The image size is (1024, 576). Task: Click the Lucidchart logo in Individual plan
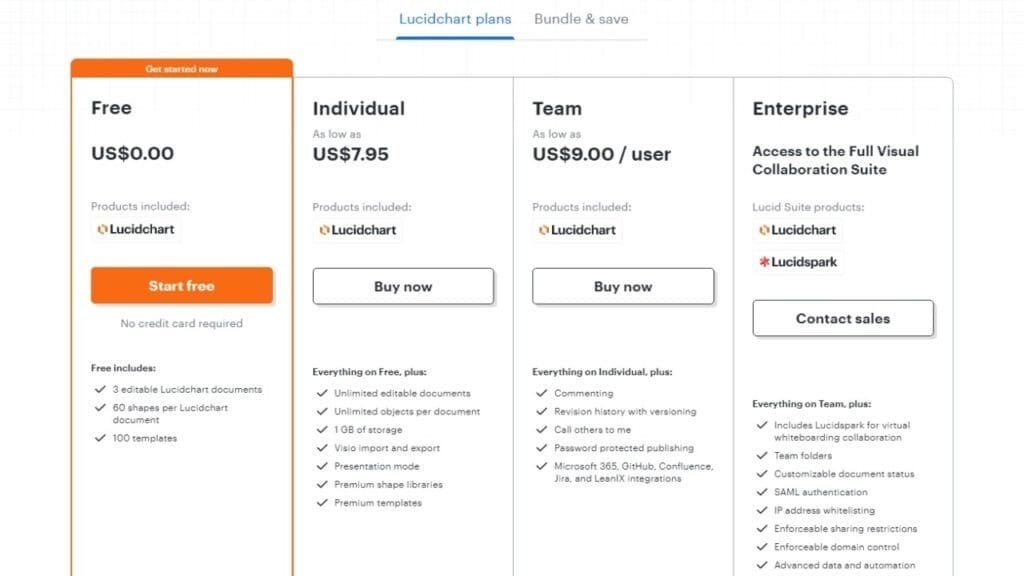357,230
